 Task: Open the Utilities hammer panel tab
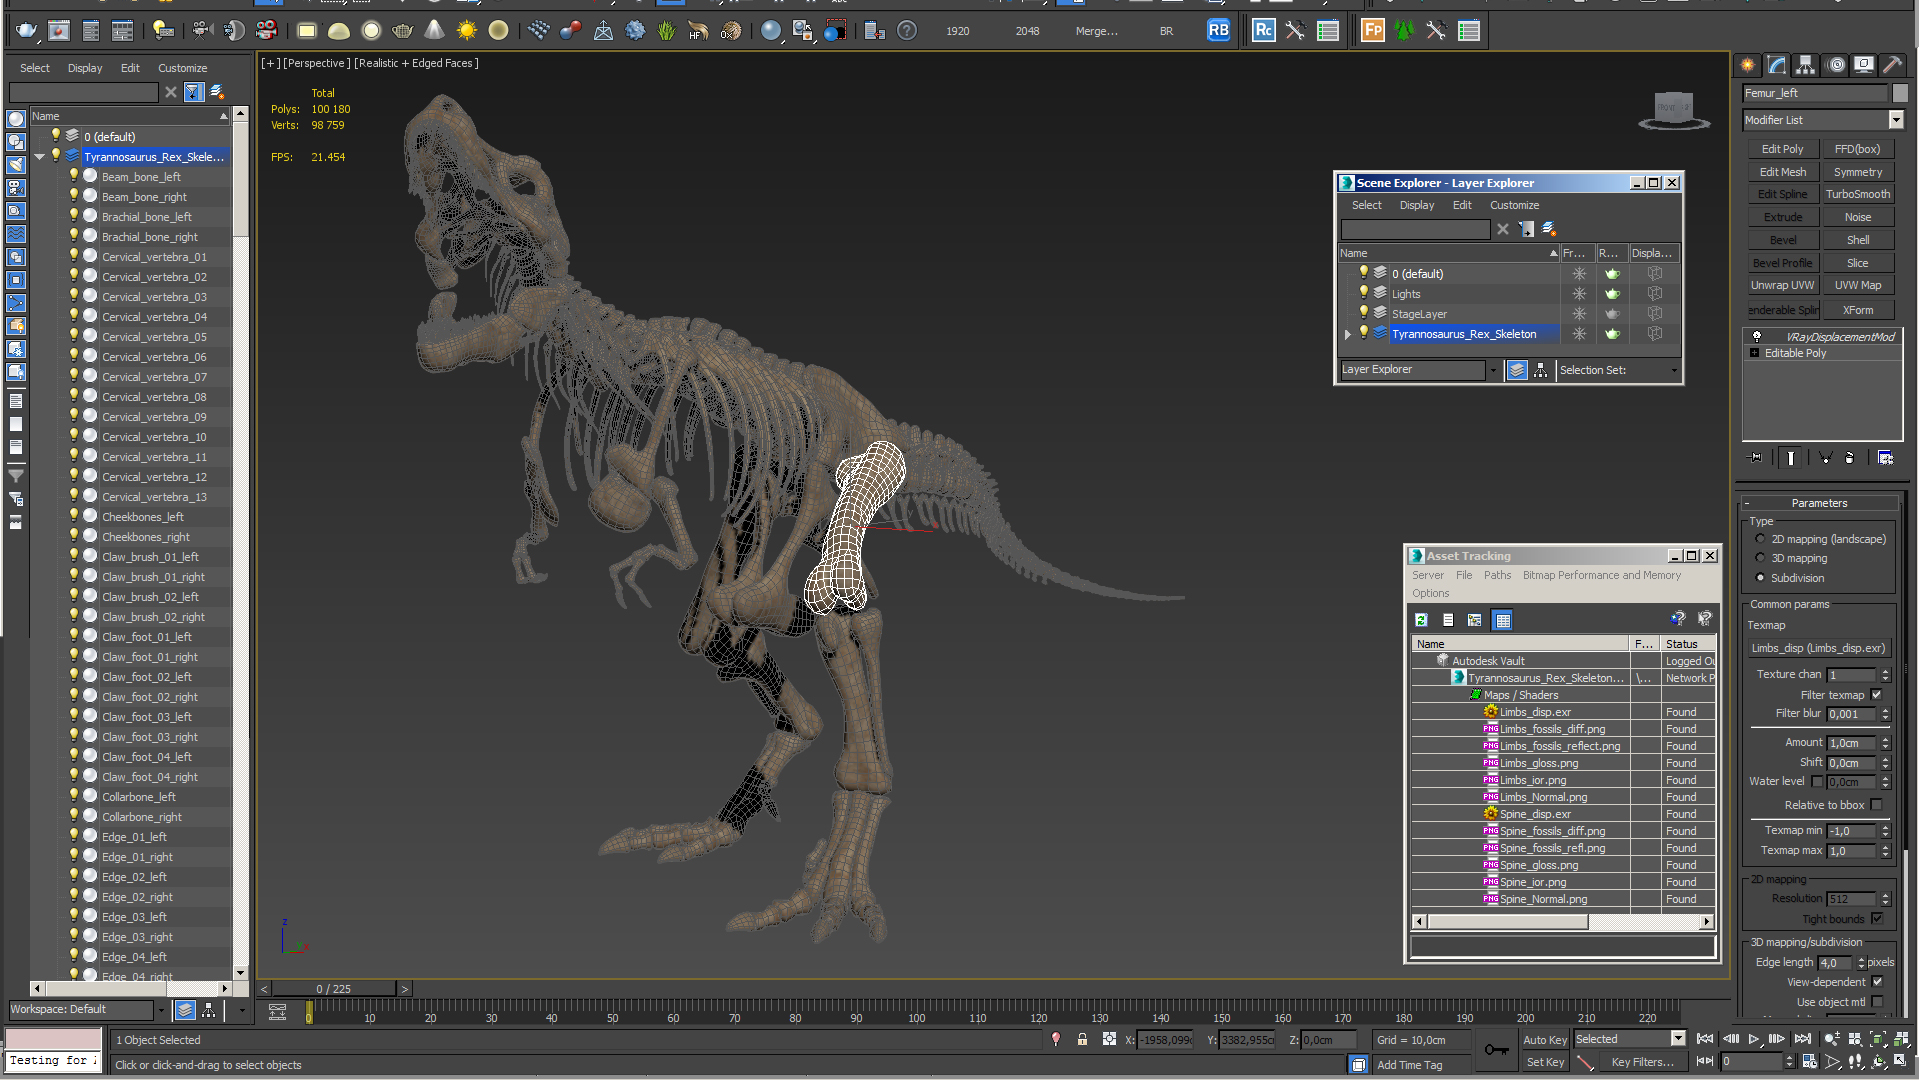click(x=1893, y=65)
